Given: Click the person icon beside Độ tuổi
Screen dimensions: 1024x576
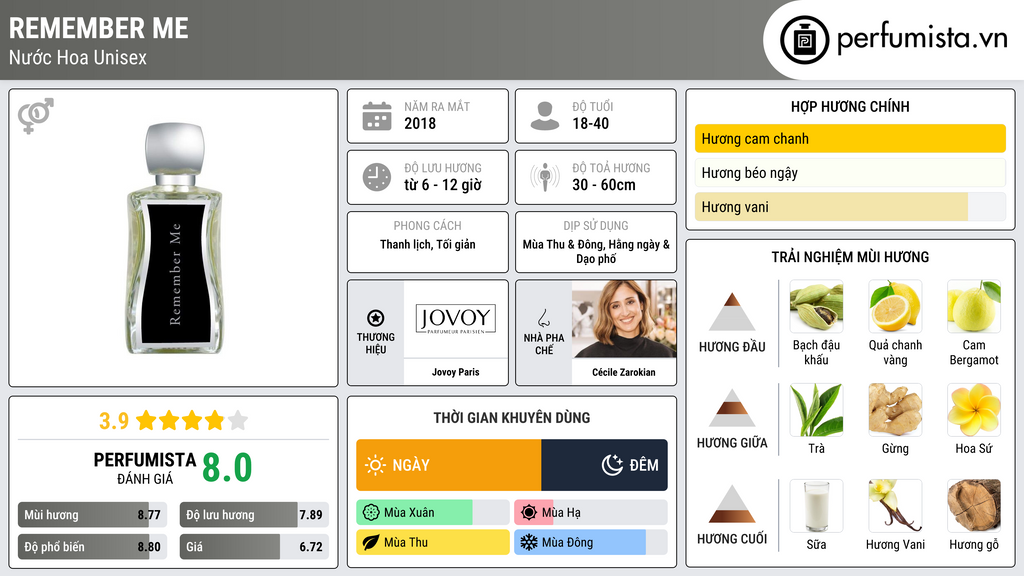Looking at the screenshot, I should pyautogui.click(x=545, y=116).
